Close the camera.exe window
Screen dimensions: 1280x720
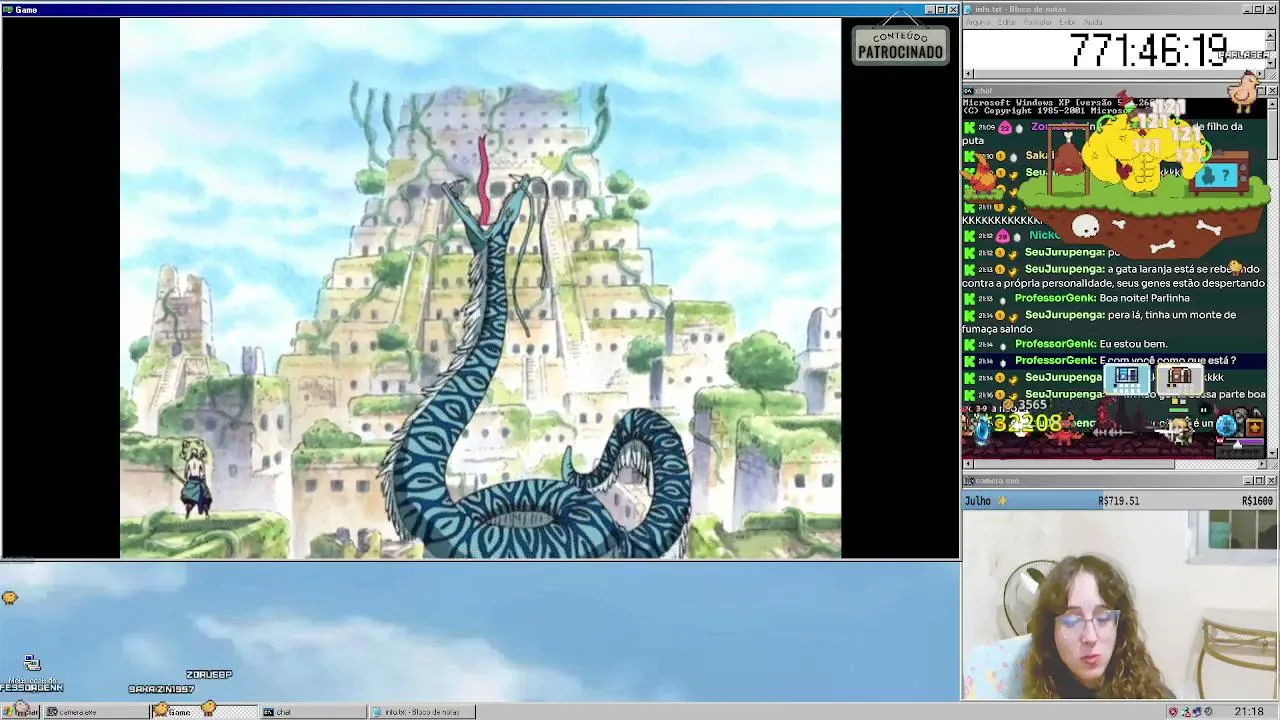click(1272, 481)
